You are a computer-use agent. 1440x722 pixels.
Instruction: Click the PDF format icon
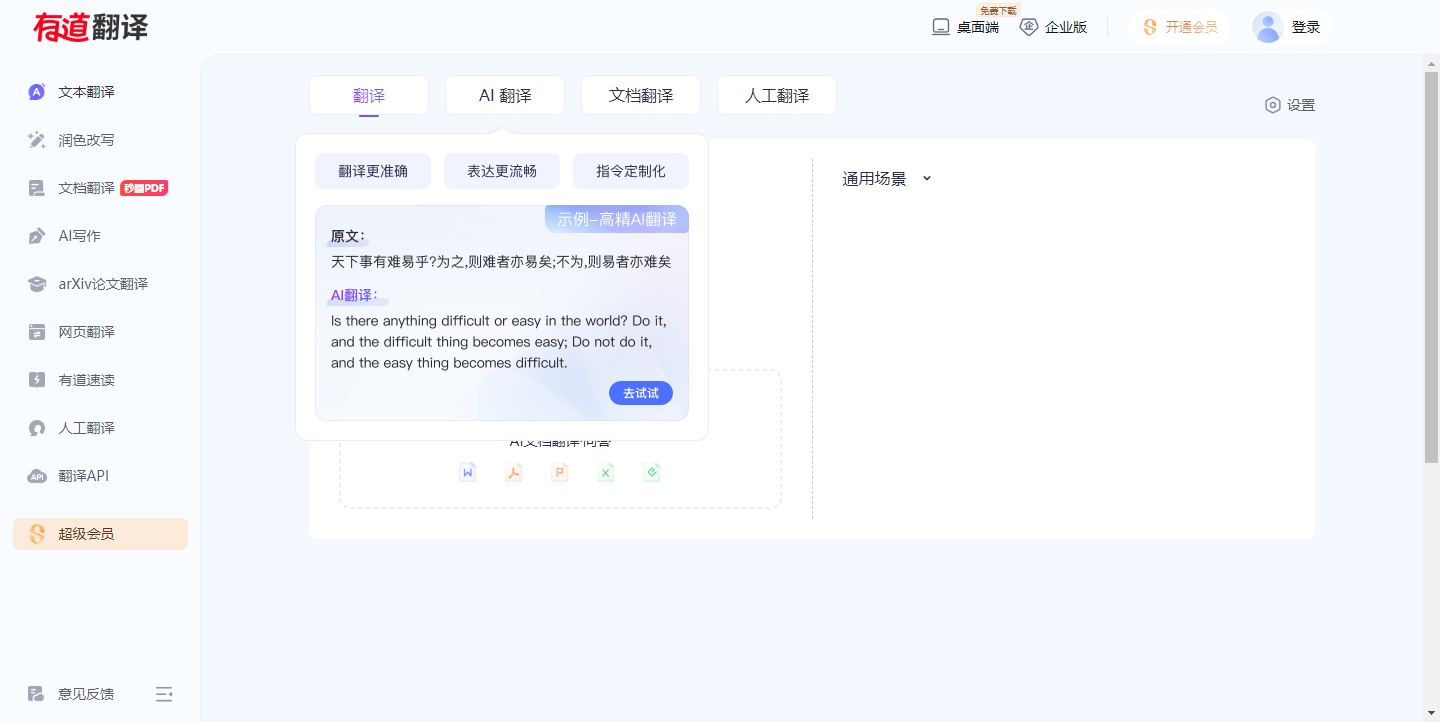(x=514, y=472)
